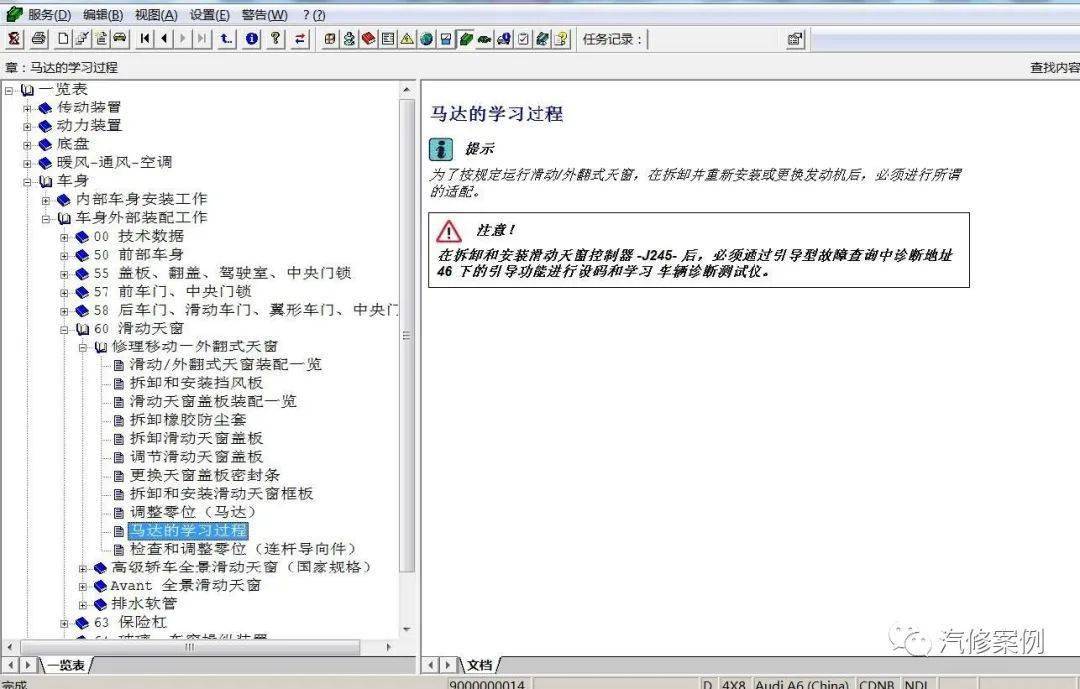The image size is (1080, 689).
Task: Go to first page with skip-back arrow
Action: (145, 39)
